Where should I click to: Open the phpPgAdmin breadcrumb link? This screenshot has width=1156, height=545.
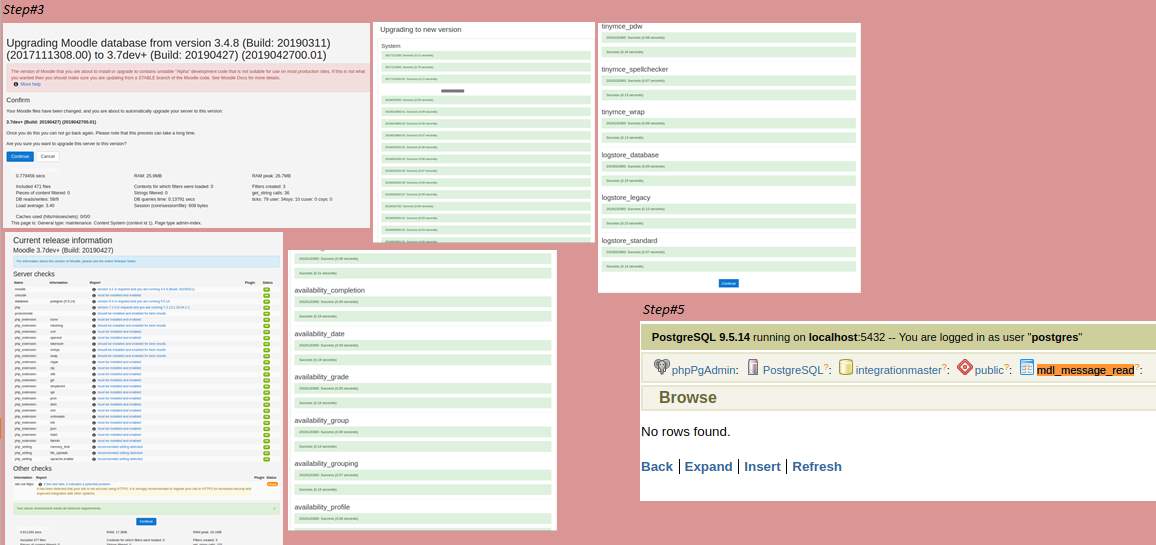tap(703, 370)
